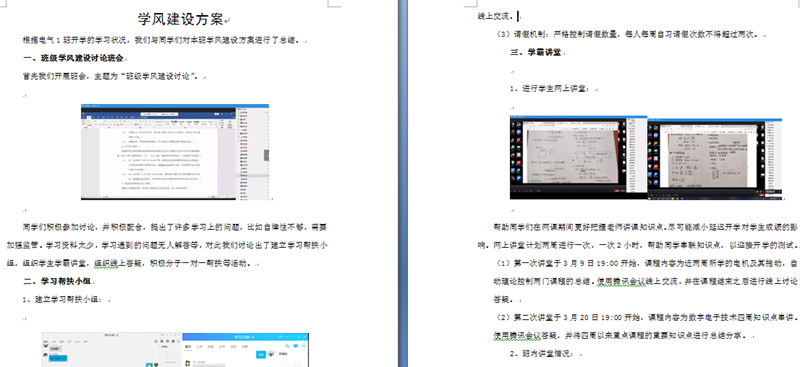The width and height of the screenshot is (800, 367).
Task: Click the blue gap between the two pages
Action: point(403,184)
